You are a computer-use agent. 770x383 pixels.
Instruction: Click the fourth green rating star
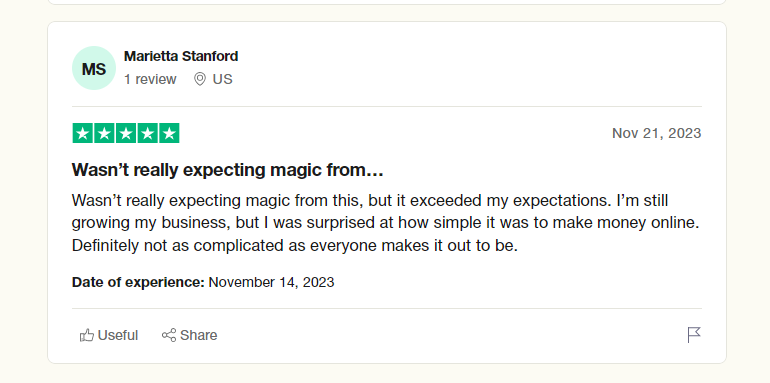click(147, 133)
